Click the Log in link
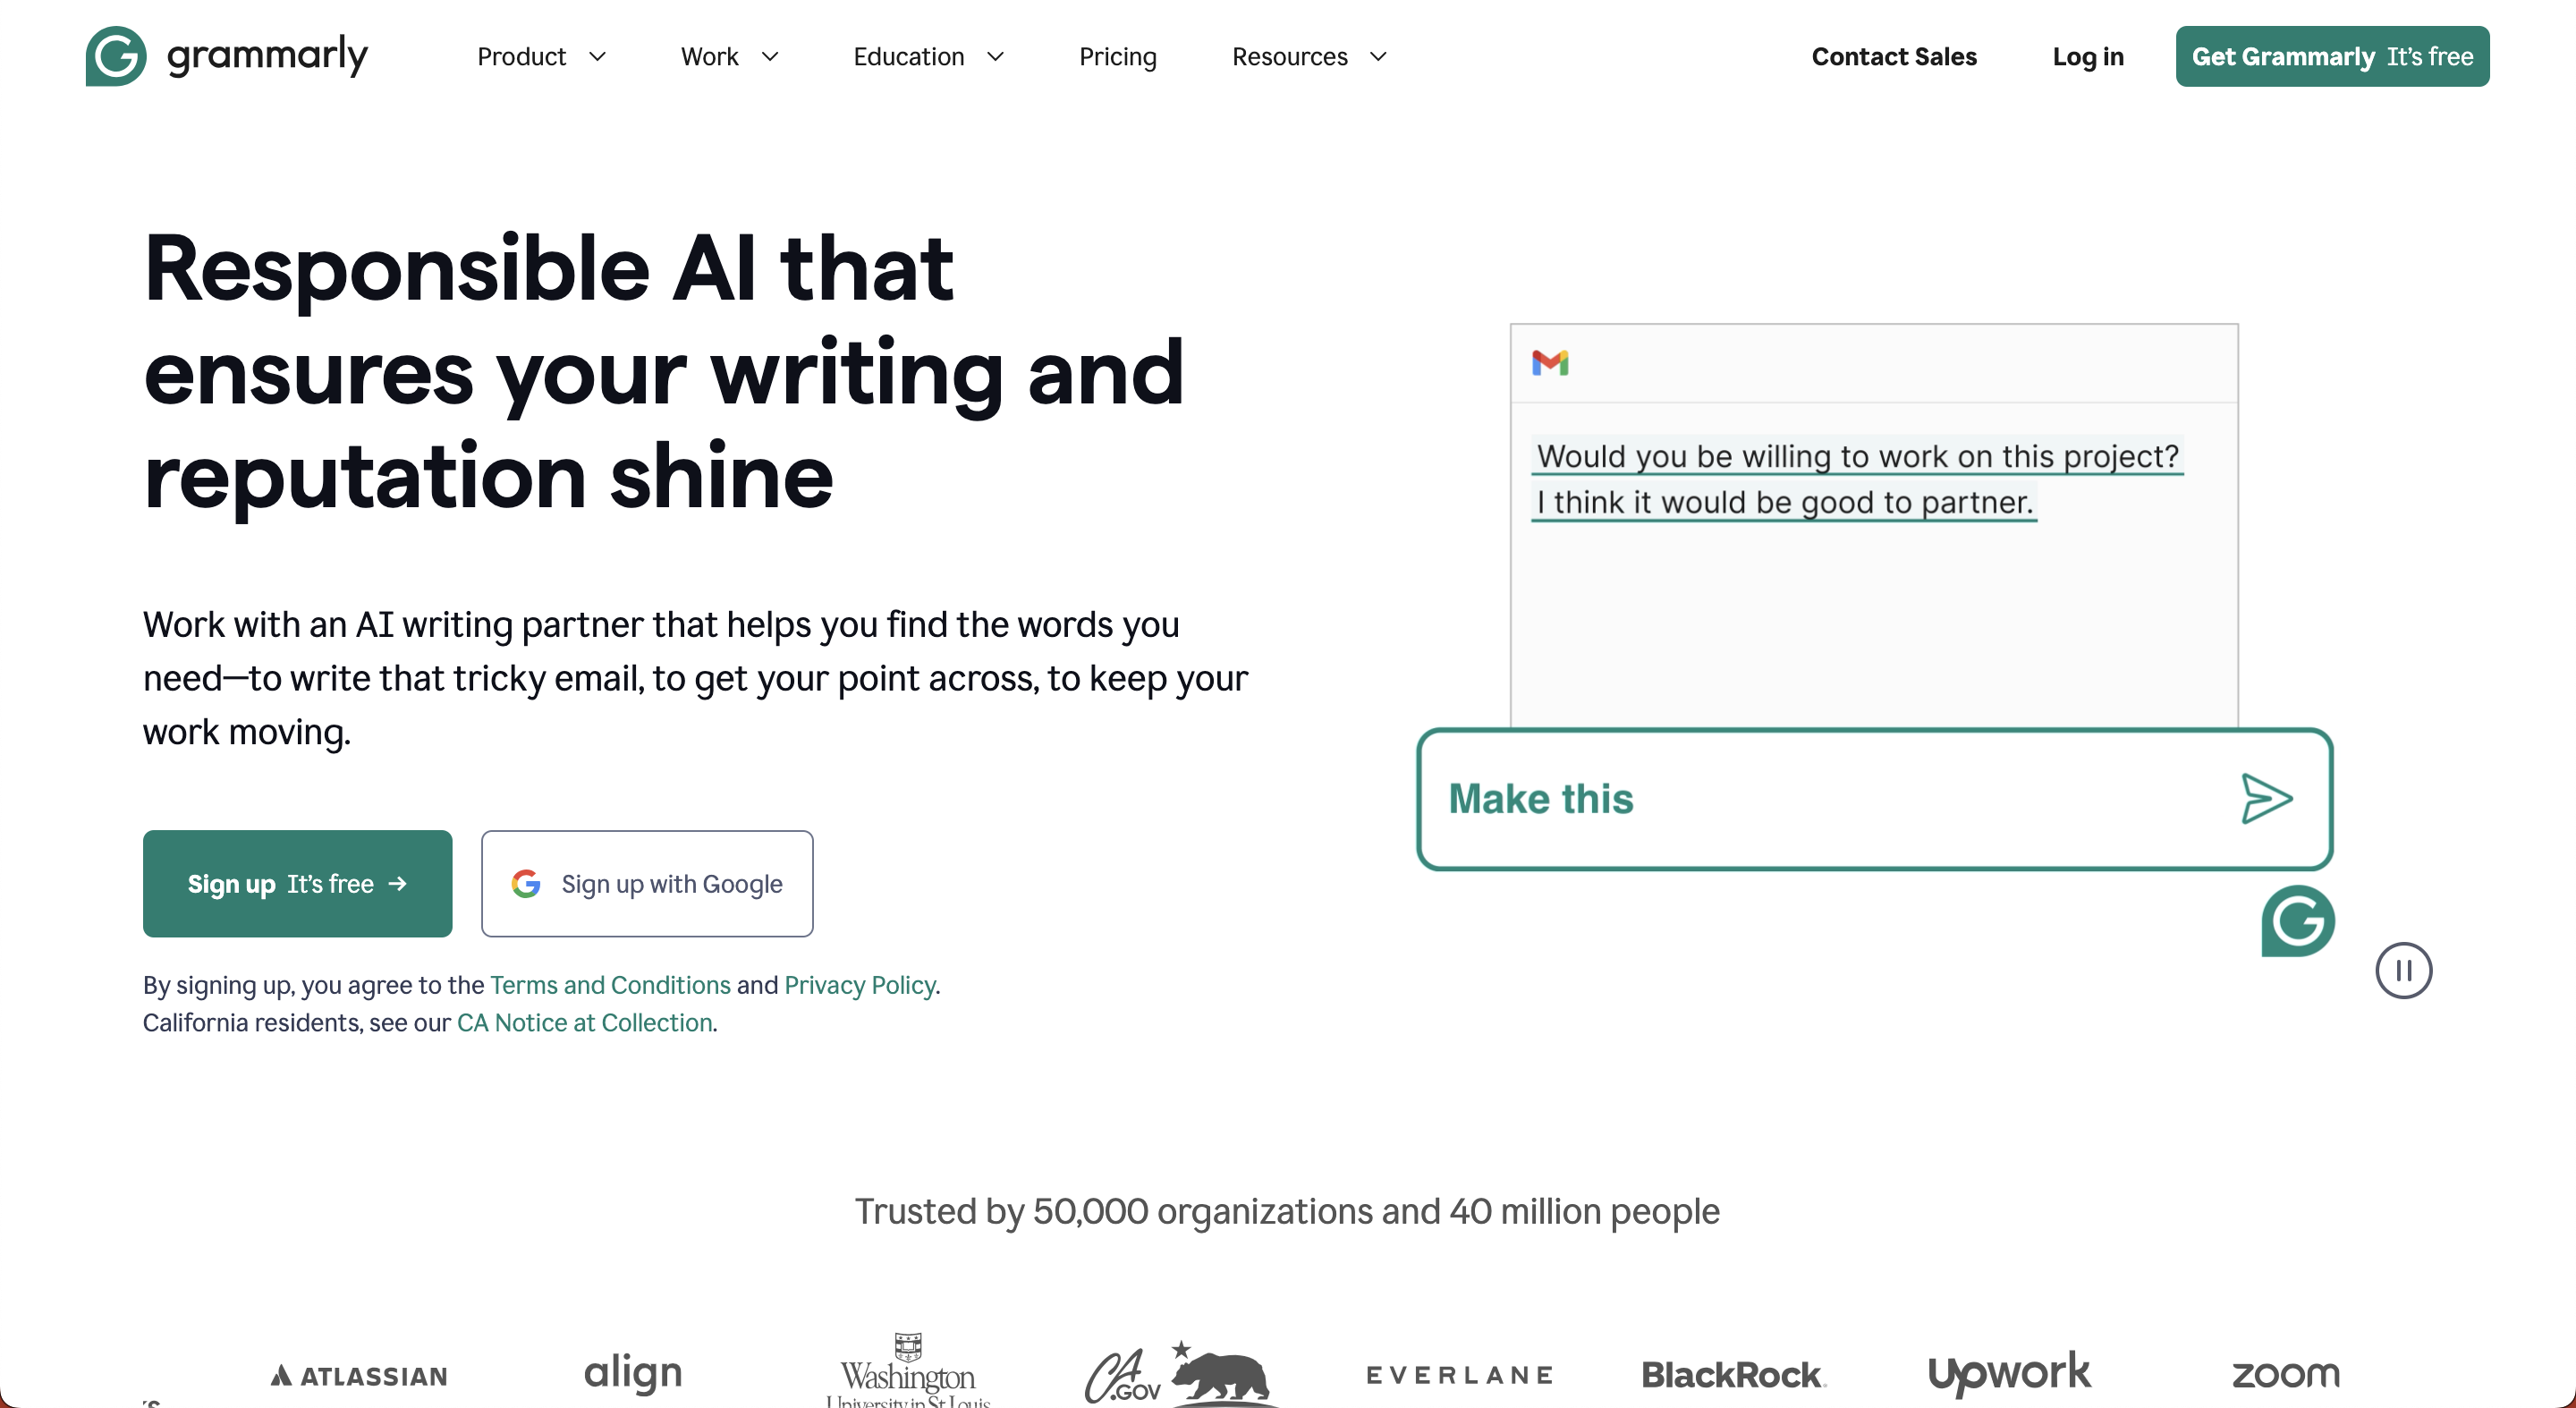The height and width of the screenshot is (1408, 2576). point(2088,57)
